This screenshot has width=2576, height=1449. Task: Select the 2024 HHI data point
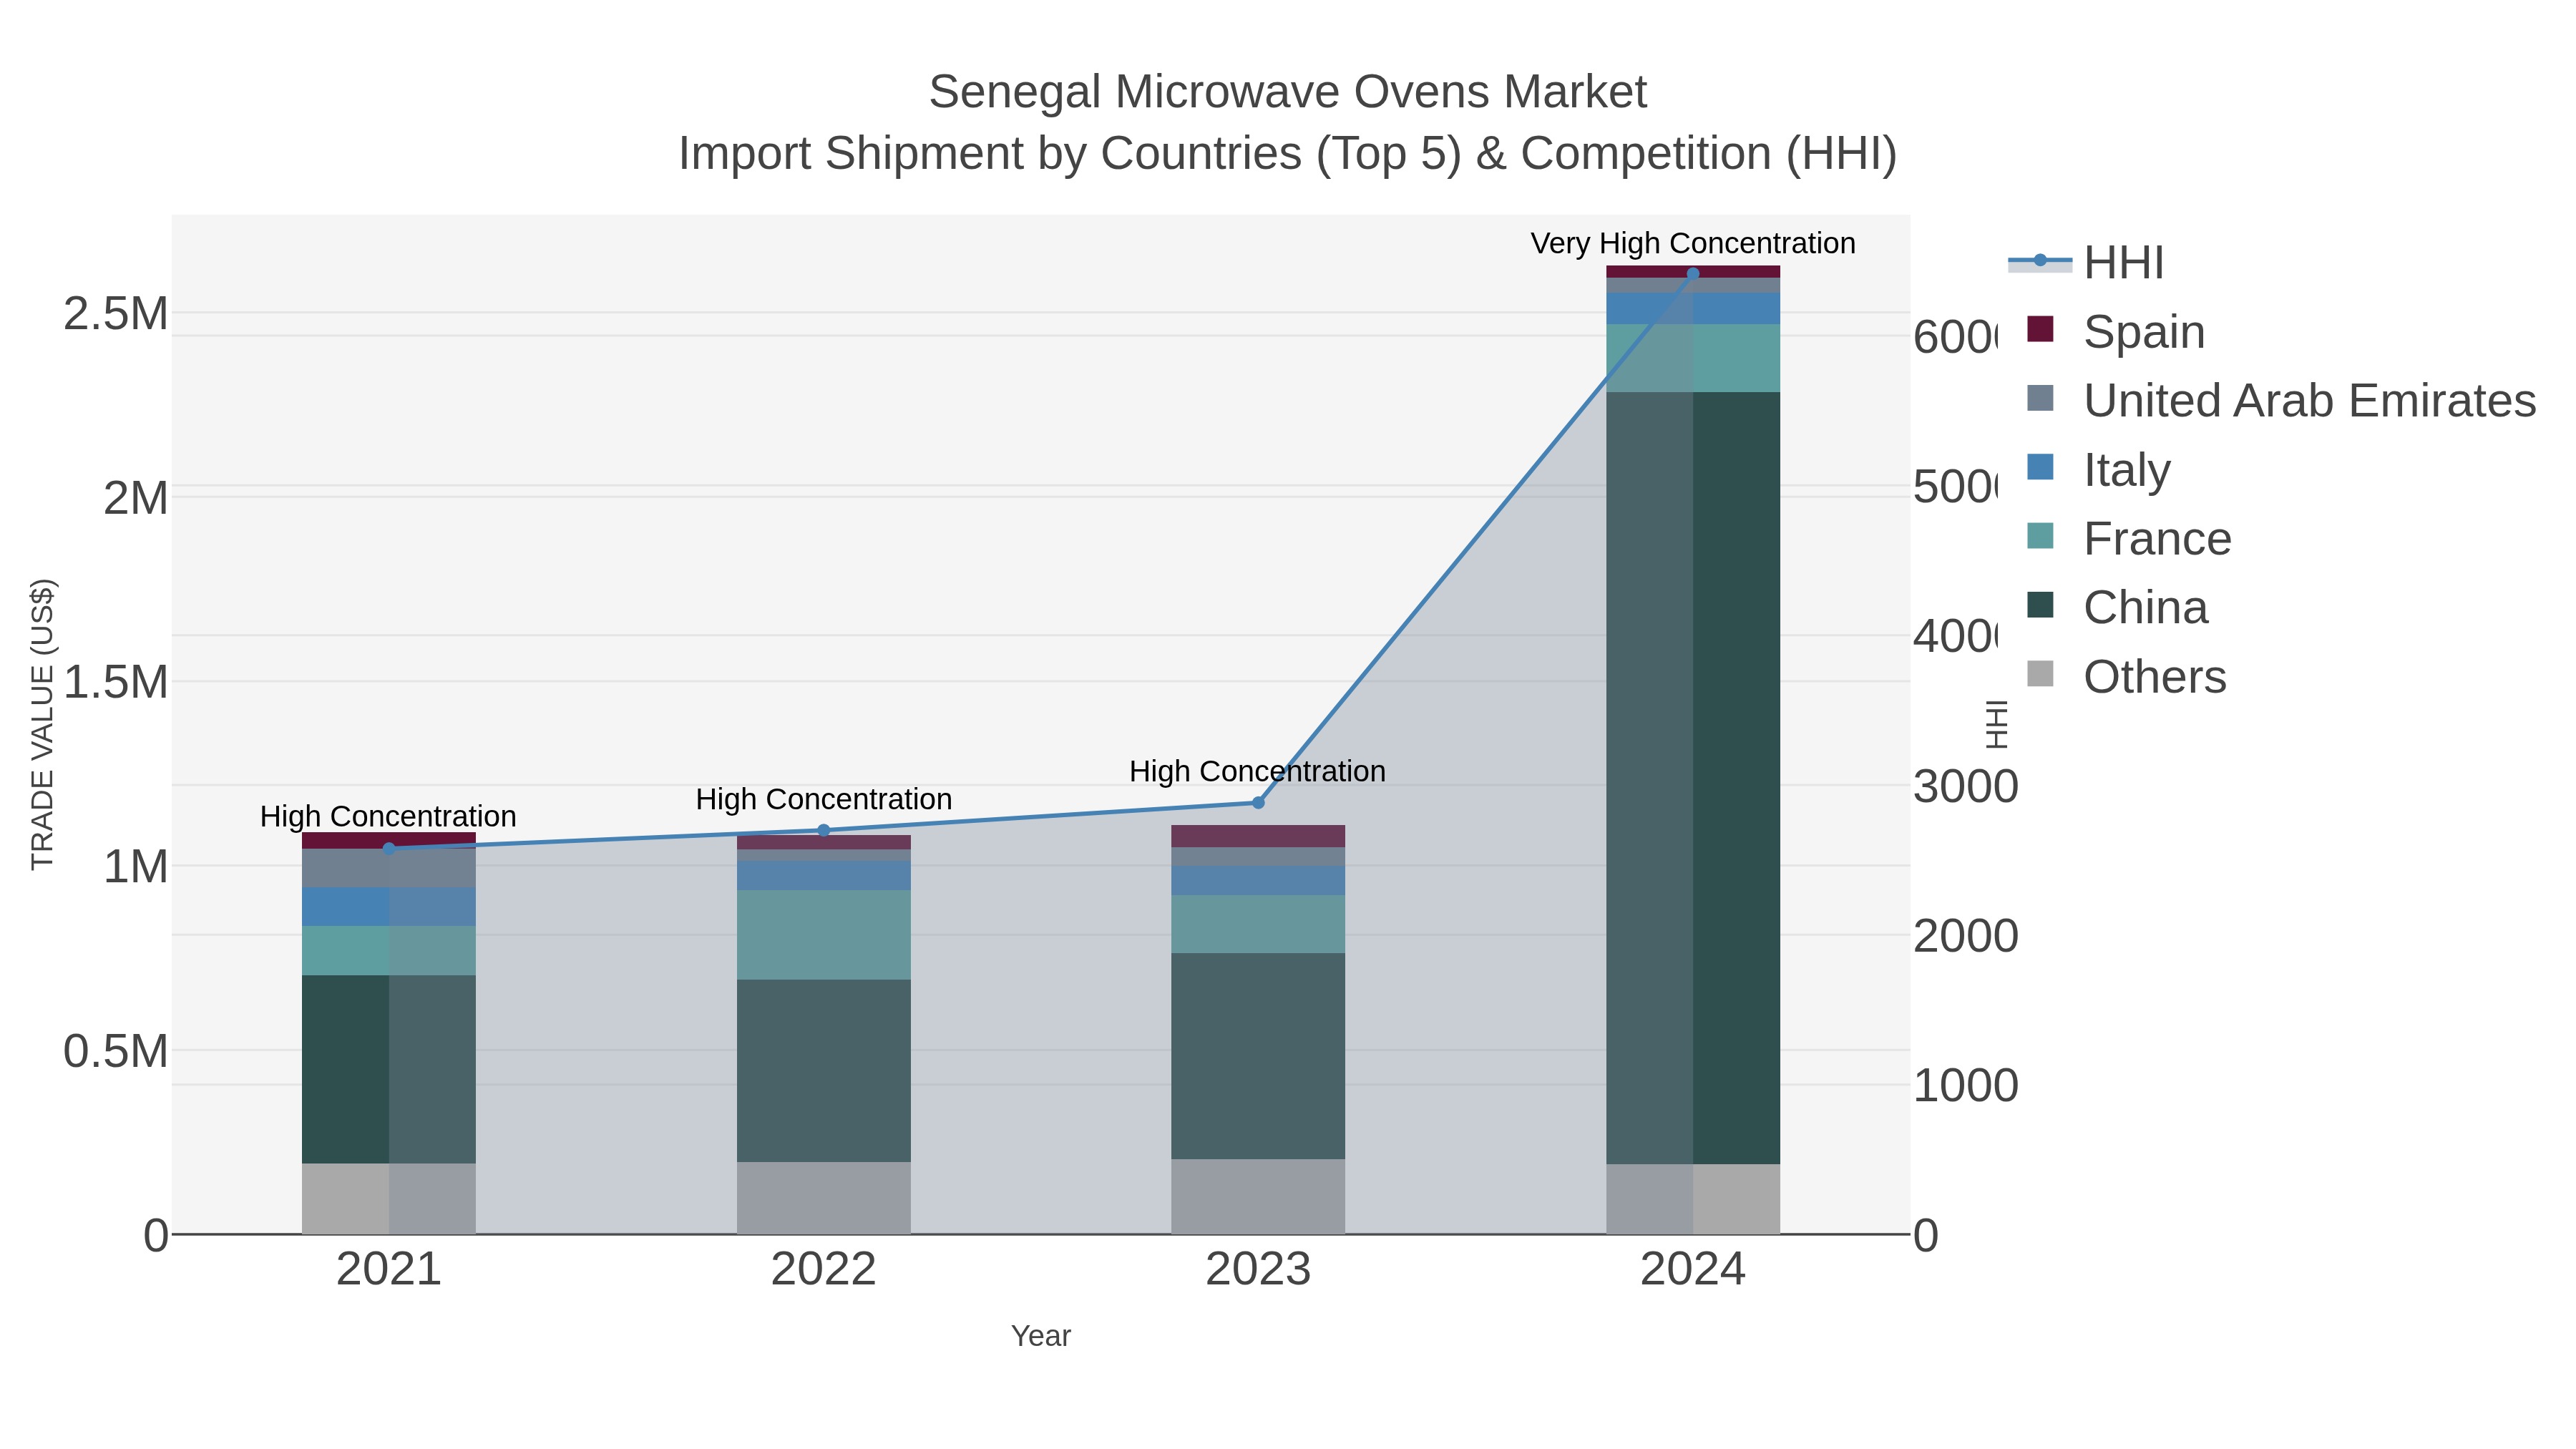(x=1693, y=273)
